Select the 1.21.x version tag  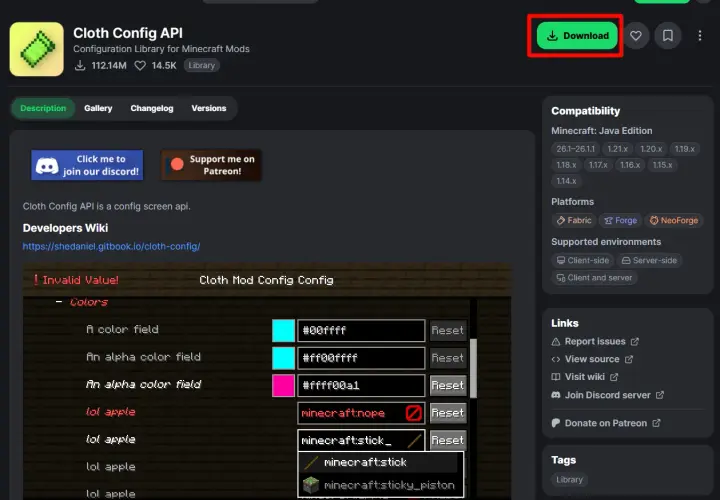click(617, 149)
